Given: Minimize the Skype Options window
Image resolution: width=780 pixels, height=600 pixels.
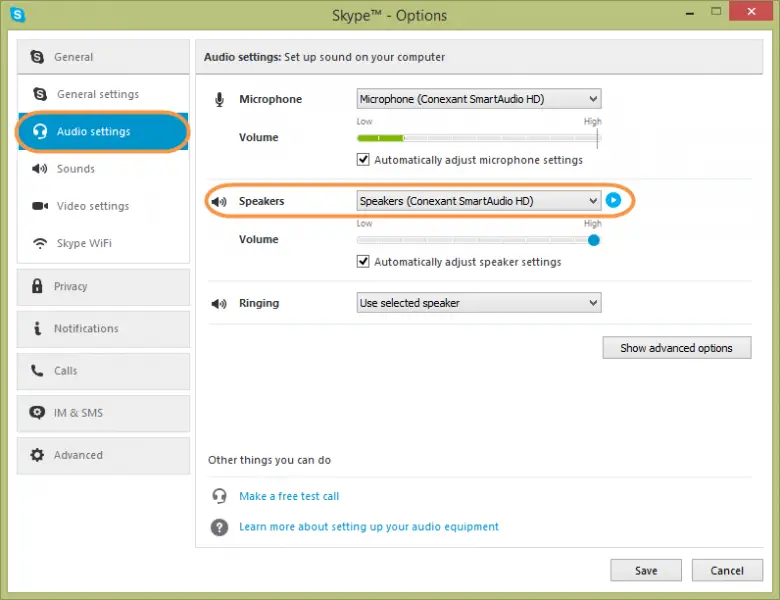Looking at the screenshot, I should coord(690,13).
